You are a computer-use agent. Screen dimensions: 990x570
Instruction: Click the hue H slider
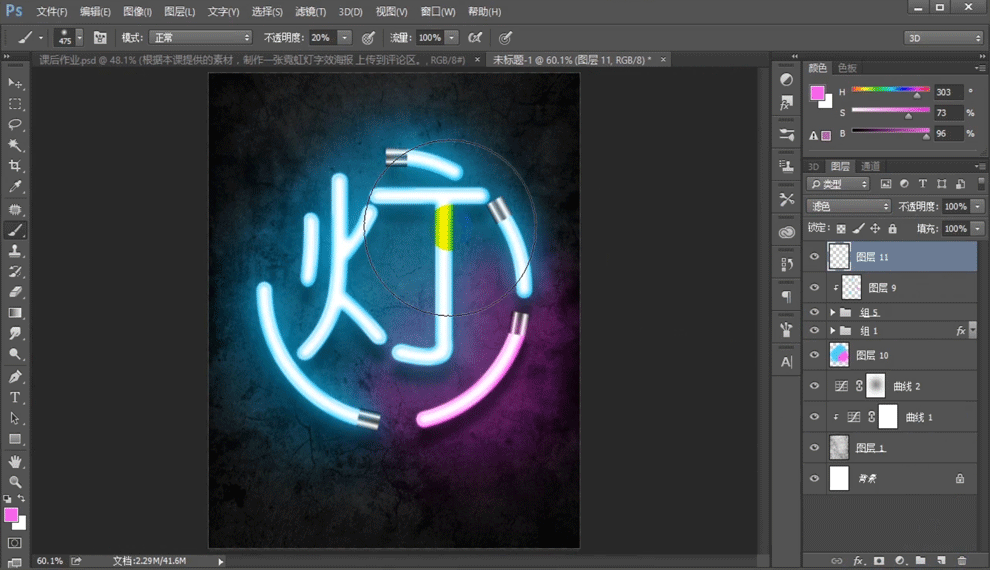point(890,90)
